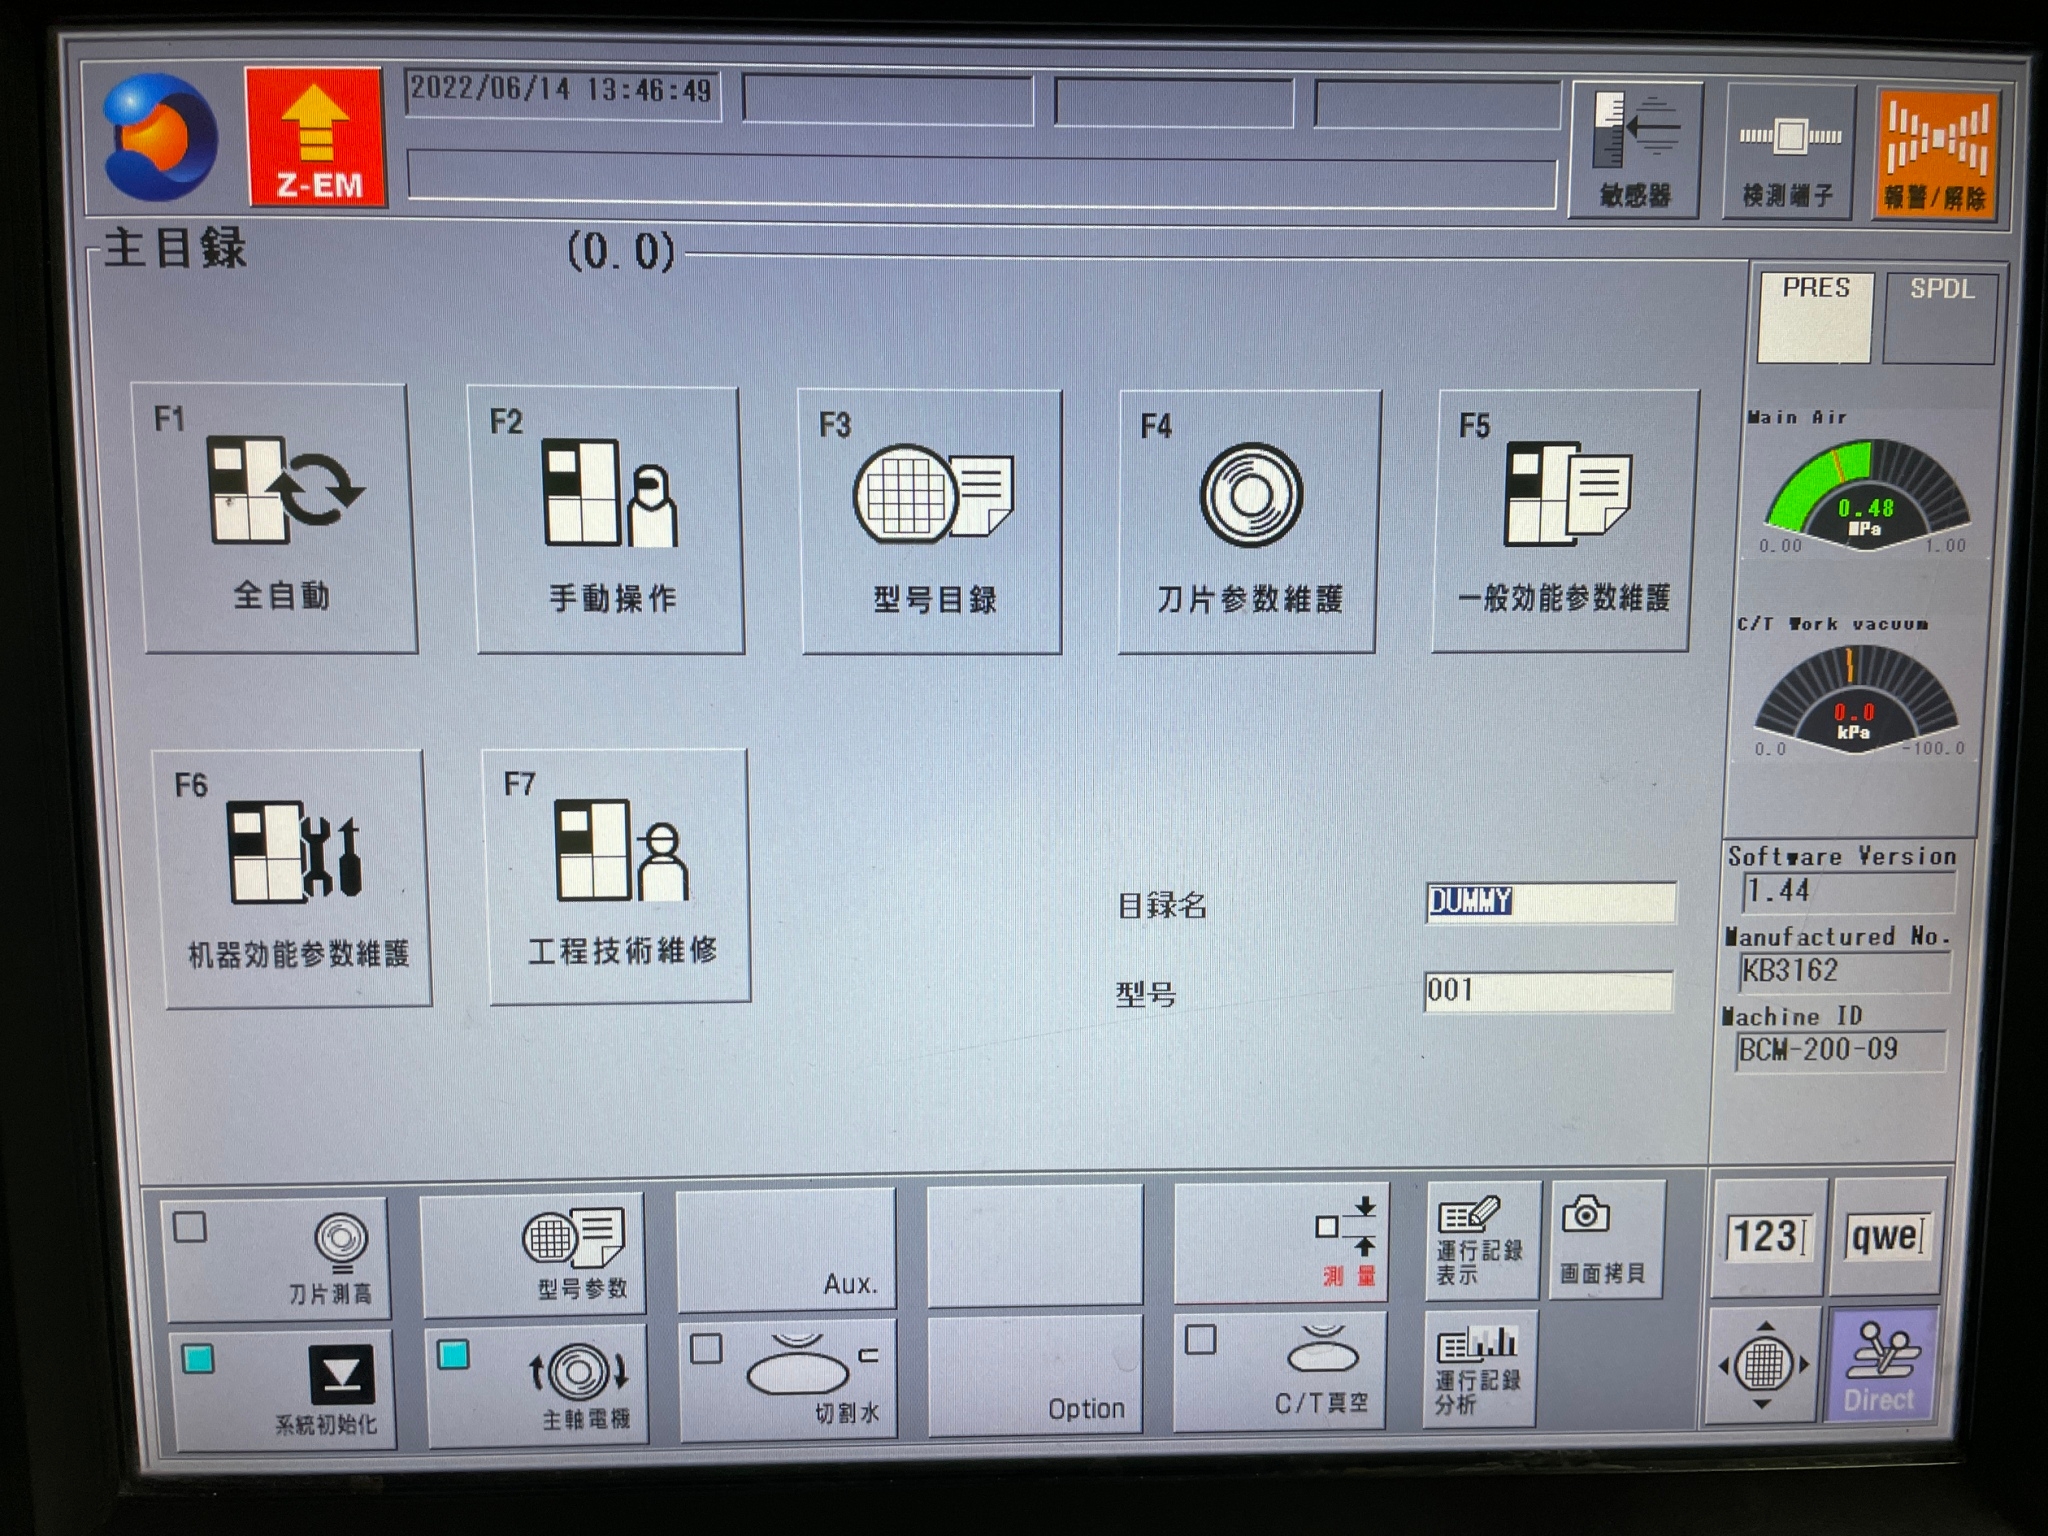
Task: Open F4 刀片参数維護 blade maintenance
Action: click(x=1248, y=522)
